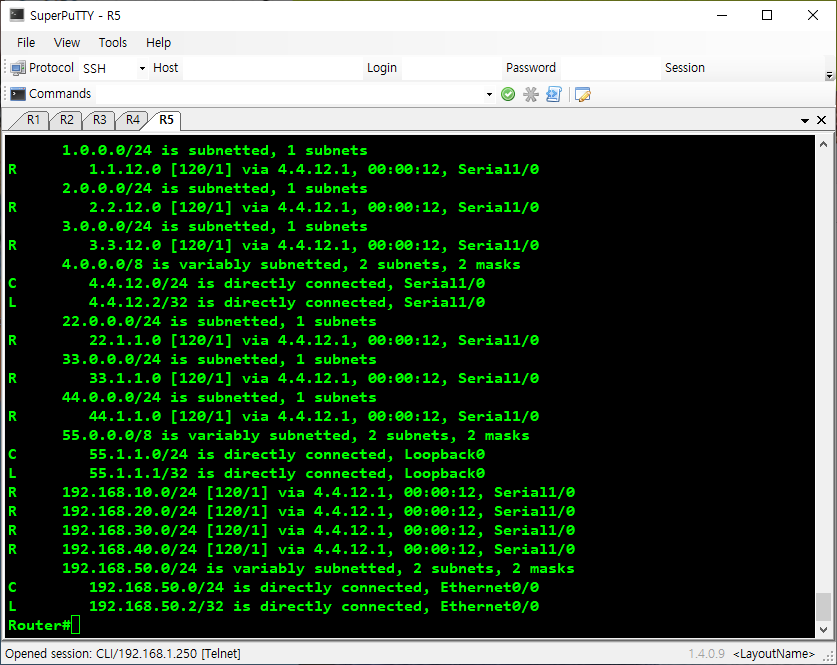Click the LayoutName status bar entry

point(774,654)
